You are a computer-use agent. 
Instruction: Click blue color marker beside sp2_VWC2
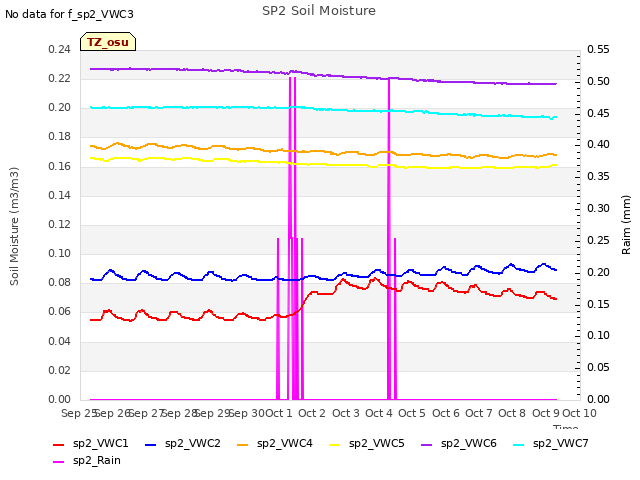click(x=151, y=445)
